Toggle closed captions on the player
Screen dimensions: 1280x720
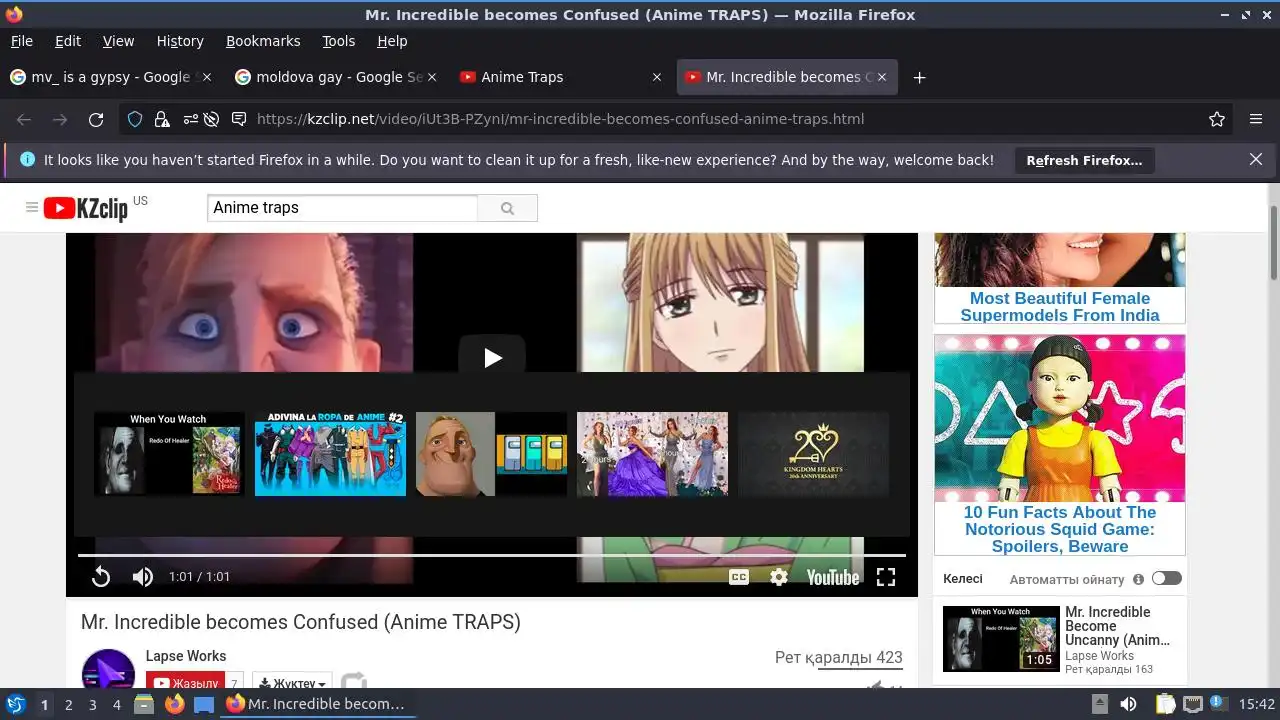point(739,577)
